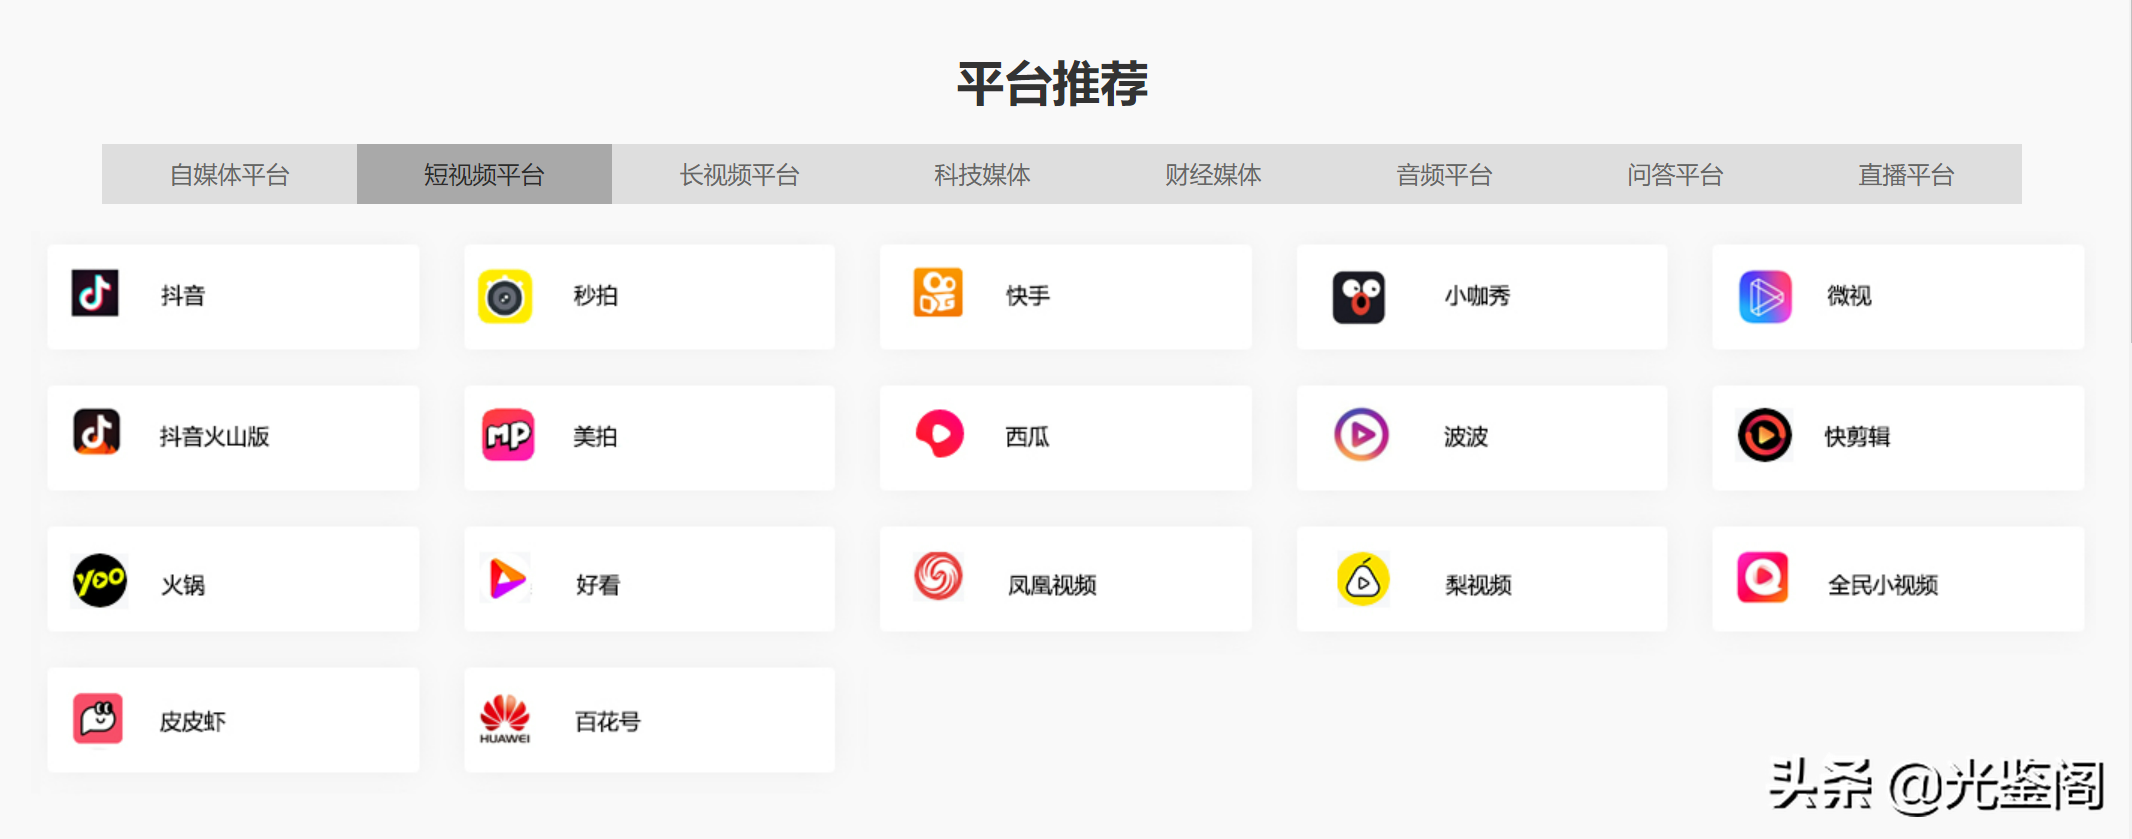Click the 凤凰视频 platform label
Screen dimensions: 2132x839
pos(1051,585)
